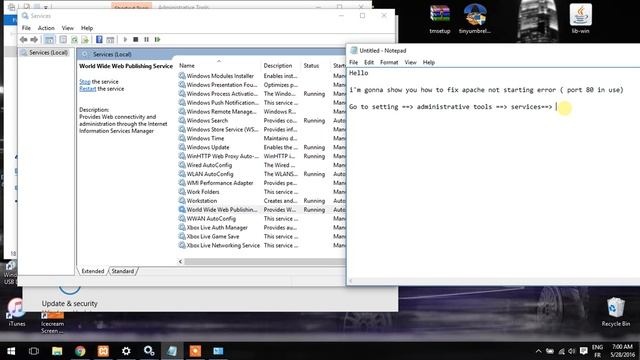Open the Edit menu in Notepad
Viewport: 640px width, 360px height.
pos(369,62)
